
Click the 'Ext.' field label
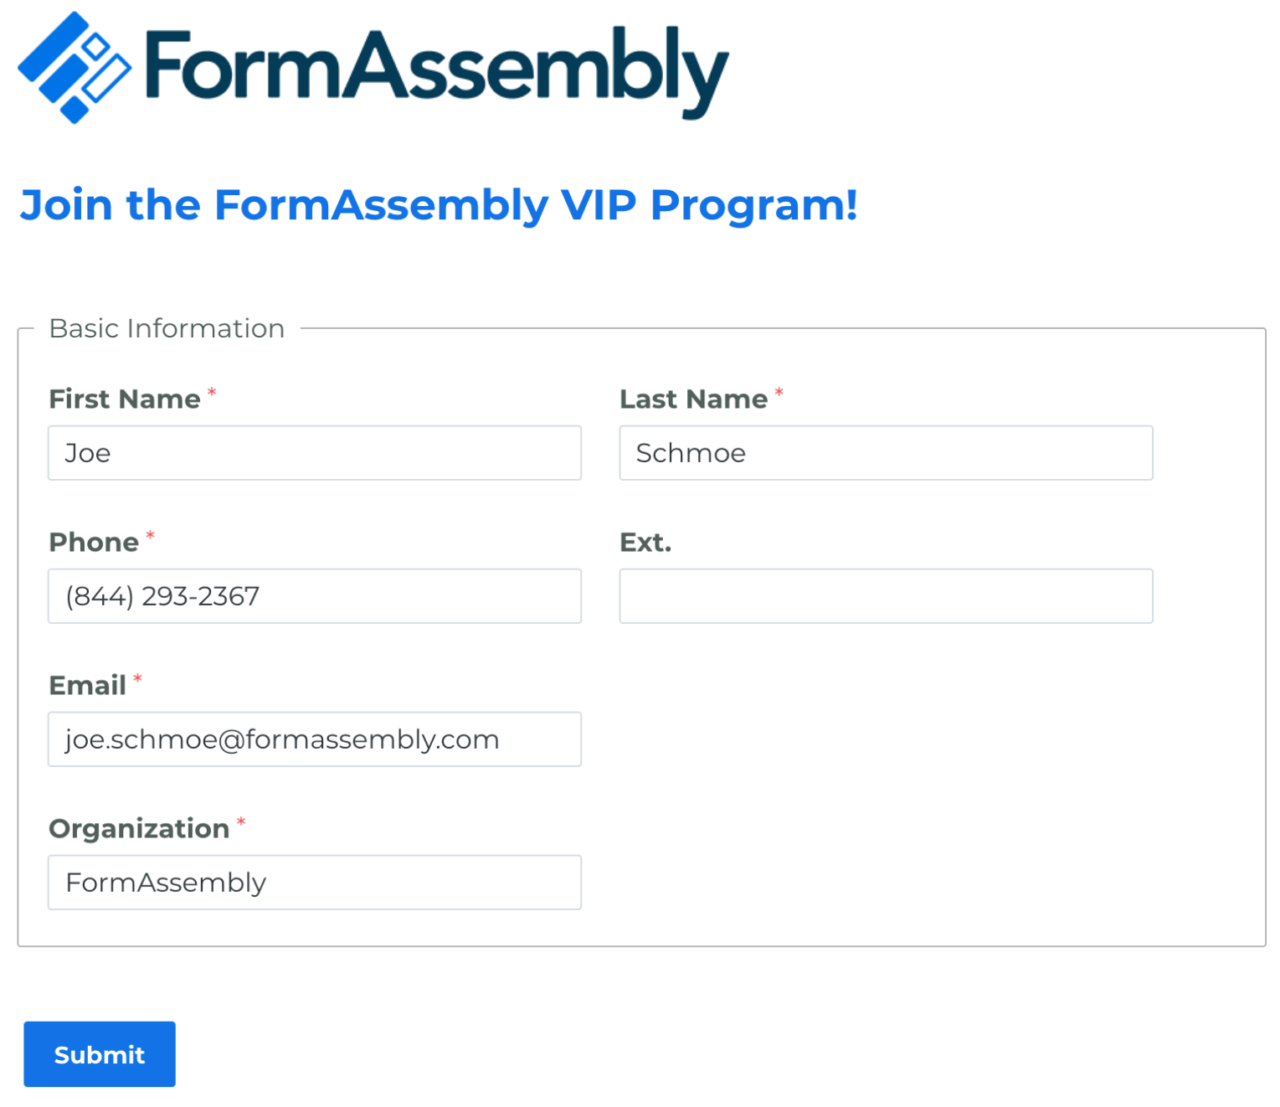tap(645, 541)
